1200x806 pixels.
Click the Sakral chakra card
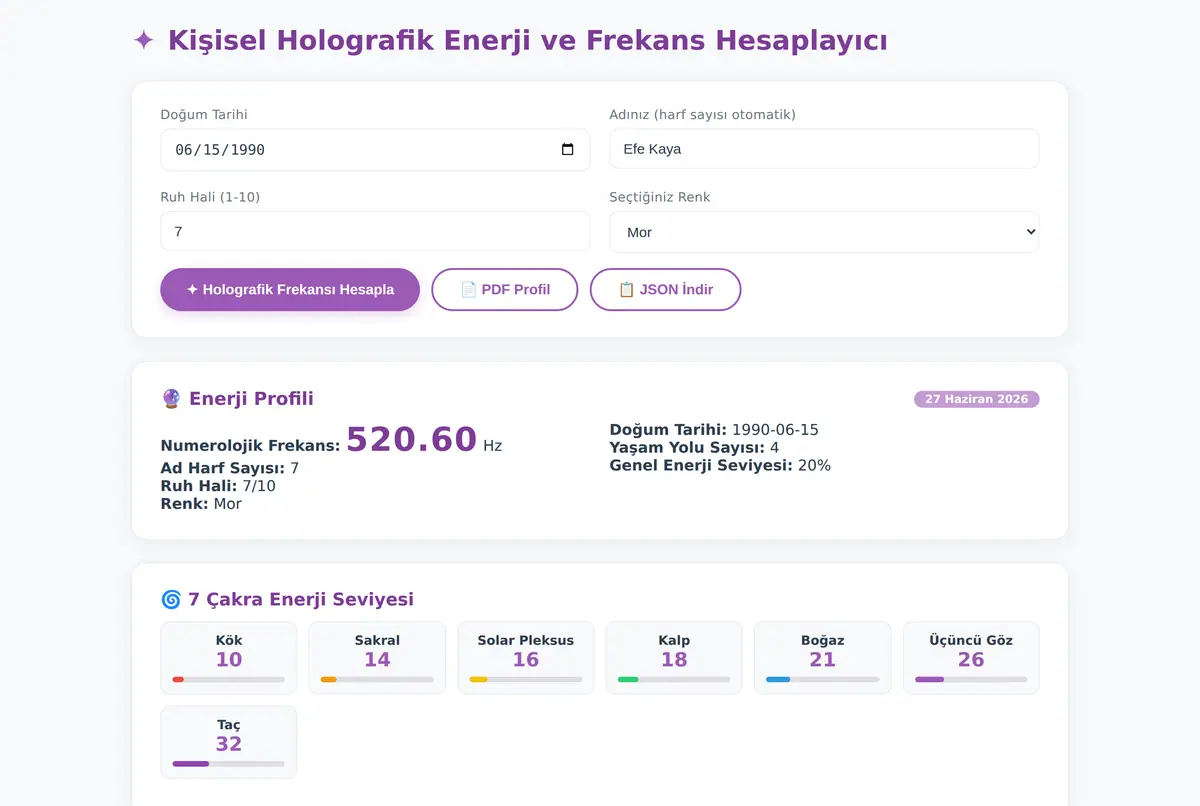(377, 658)
